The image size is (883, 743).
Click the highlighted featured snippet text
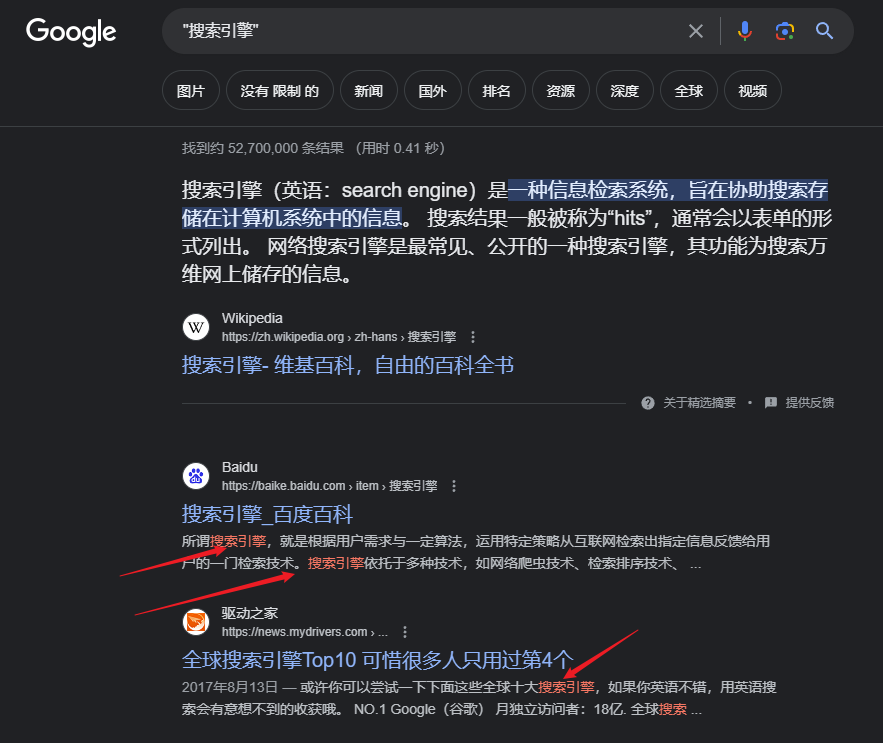point(505,204)
